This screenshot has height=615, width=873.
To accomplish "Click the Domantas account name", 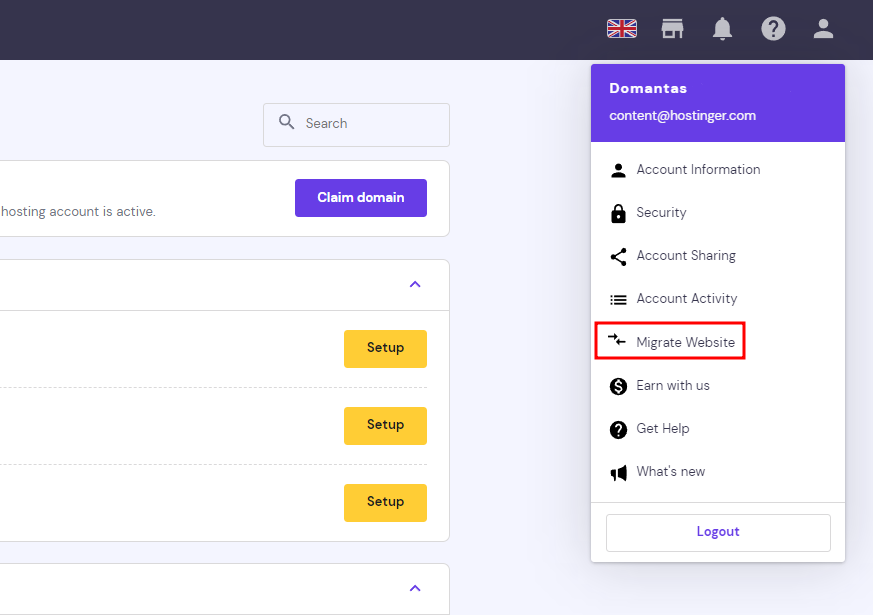I will click(648, 88).
